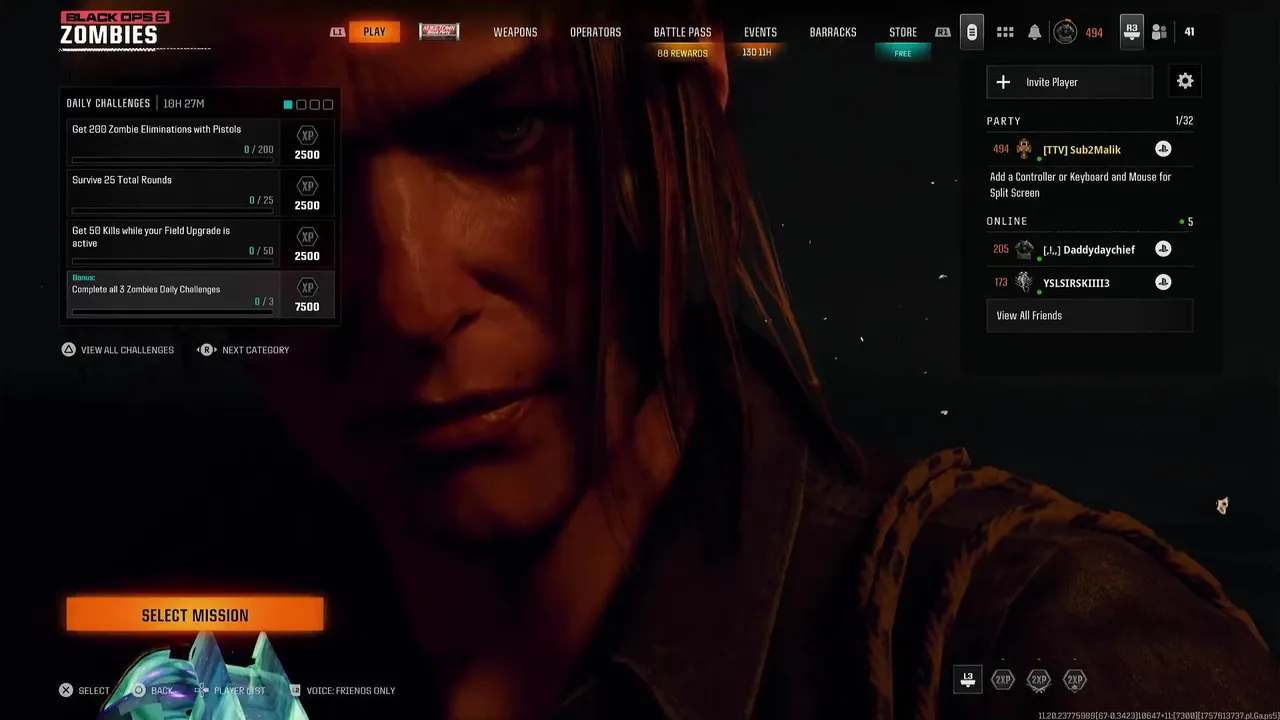1280x720 pixels.
Task: Click the R3 social panel icon
Action: pyautogui.click(x=1131, y=32)
